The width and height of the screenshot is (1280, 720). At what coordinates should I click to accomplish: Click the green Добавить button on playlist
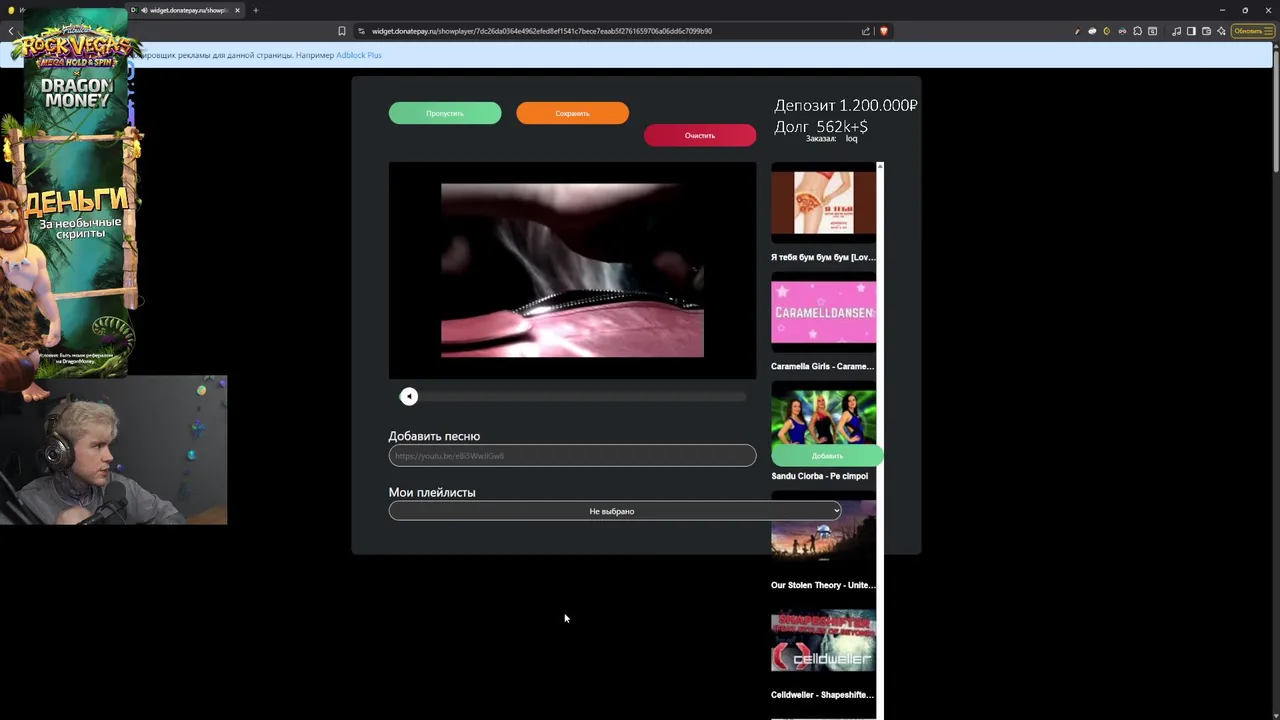[827, 455]
